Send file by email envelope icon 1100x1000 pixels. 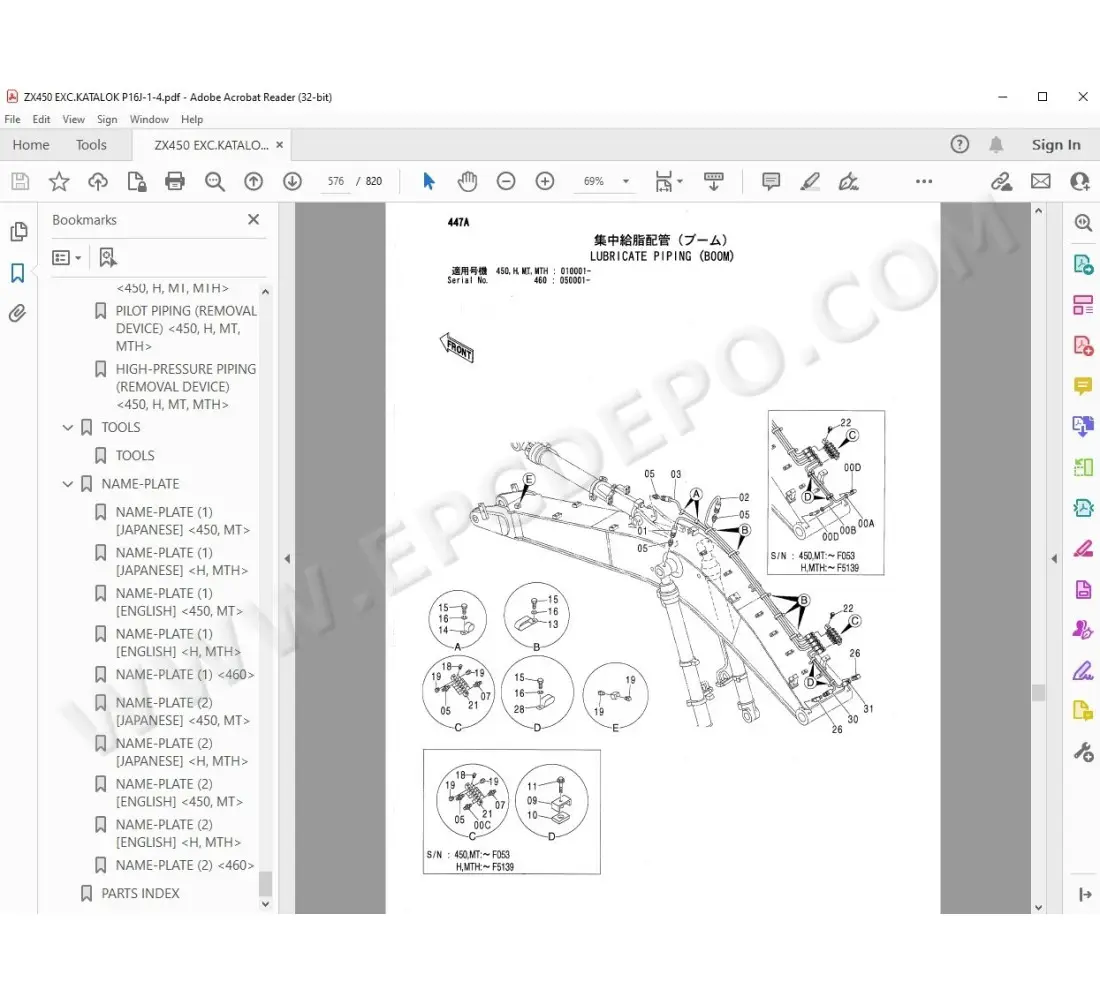pos(1041,182)
